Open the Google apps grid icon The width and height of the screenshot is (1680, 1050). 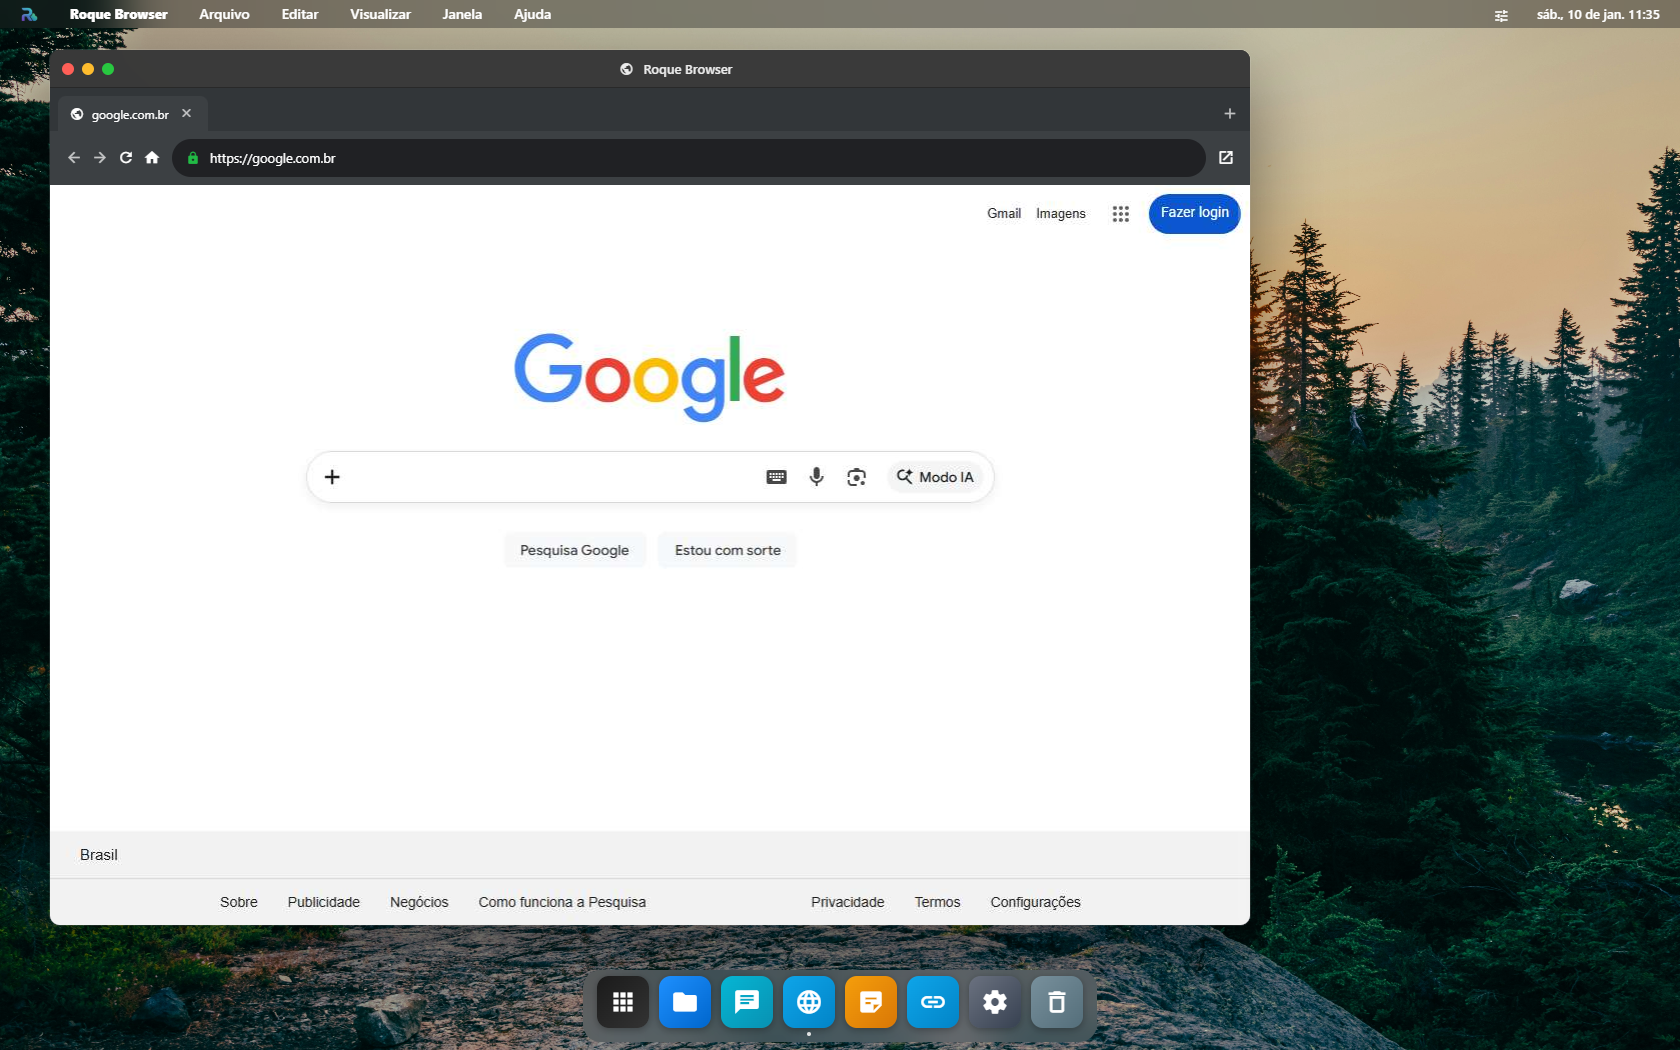[1120, 213]
